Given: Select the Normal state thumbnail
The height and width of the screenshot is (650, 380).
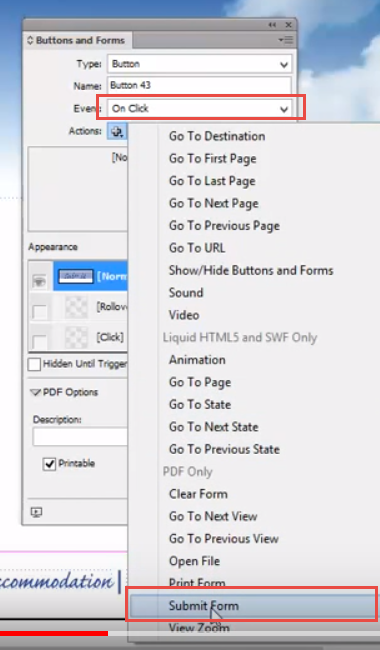Looking at the screenshot, I should (75, 276).
